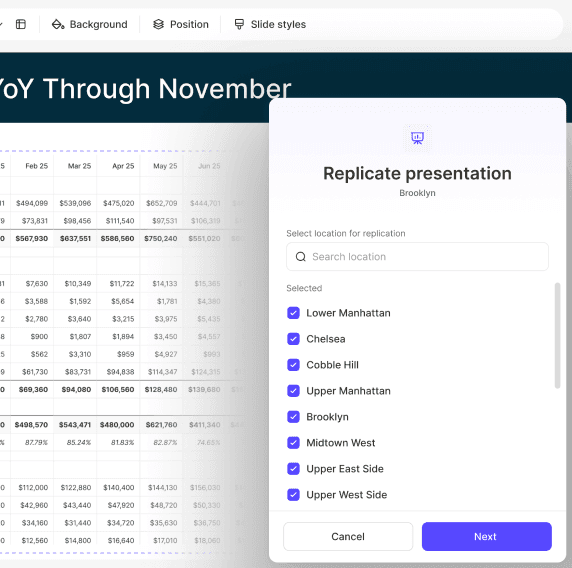Screen dimensions: 572x568
Task: Click the presentation icon above dialog title
Action: (x=417, y=138)
